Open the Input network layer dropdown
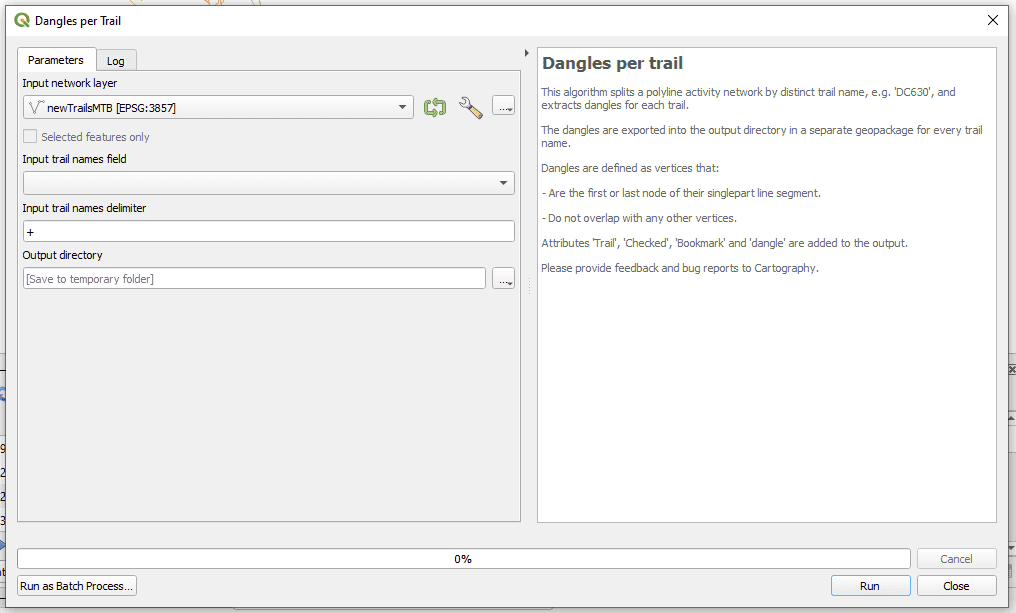Image resolution: width=1016 pixels, height=613 pixels. pyautogui.click(x=218, y=108)
